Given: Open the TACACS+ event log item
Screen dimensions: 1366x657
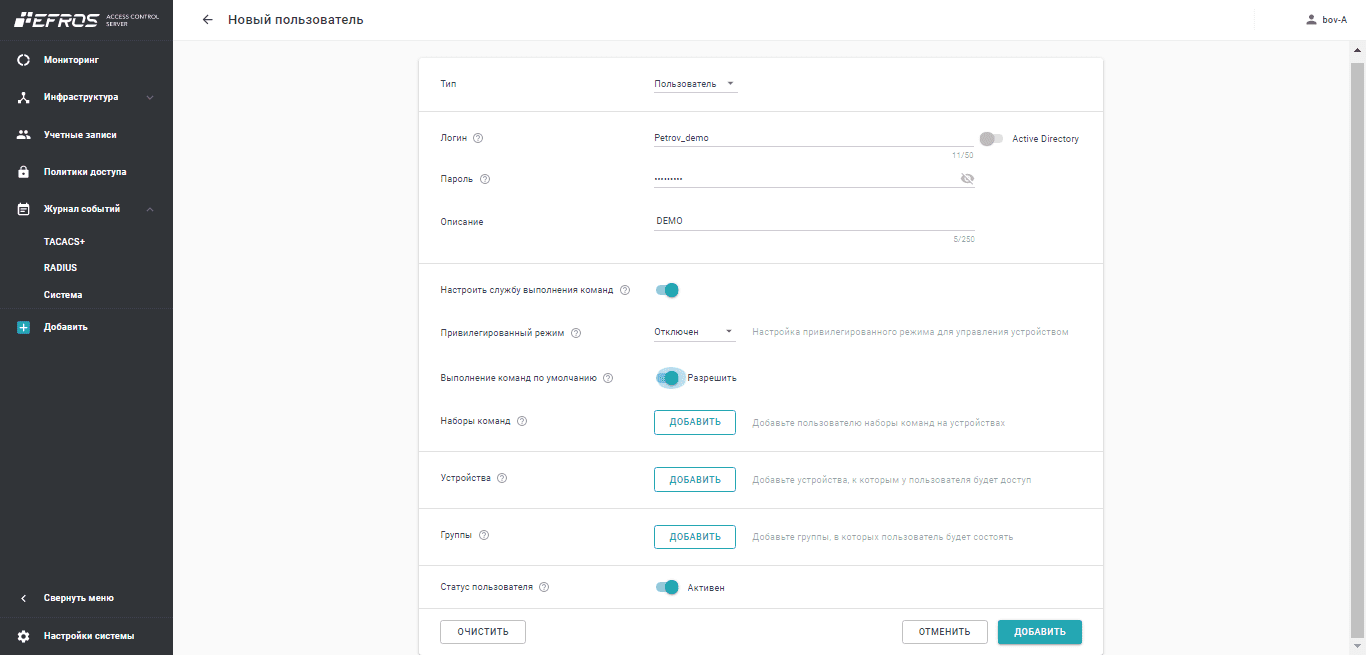Looking at the screenshot, I should pyautogui.click(x=64, y=242).
